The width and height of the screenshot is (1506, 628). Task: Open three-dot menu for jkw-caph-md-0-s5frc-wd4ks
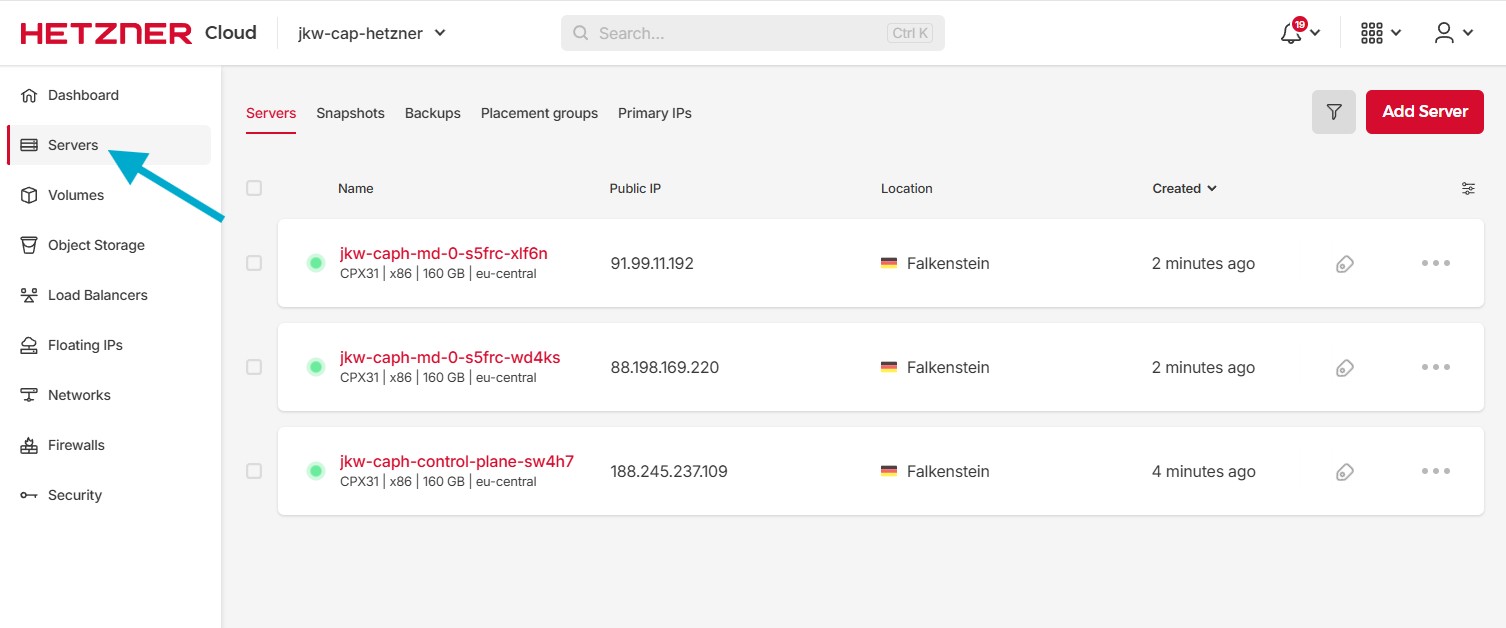1435,367
